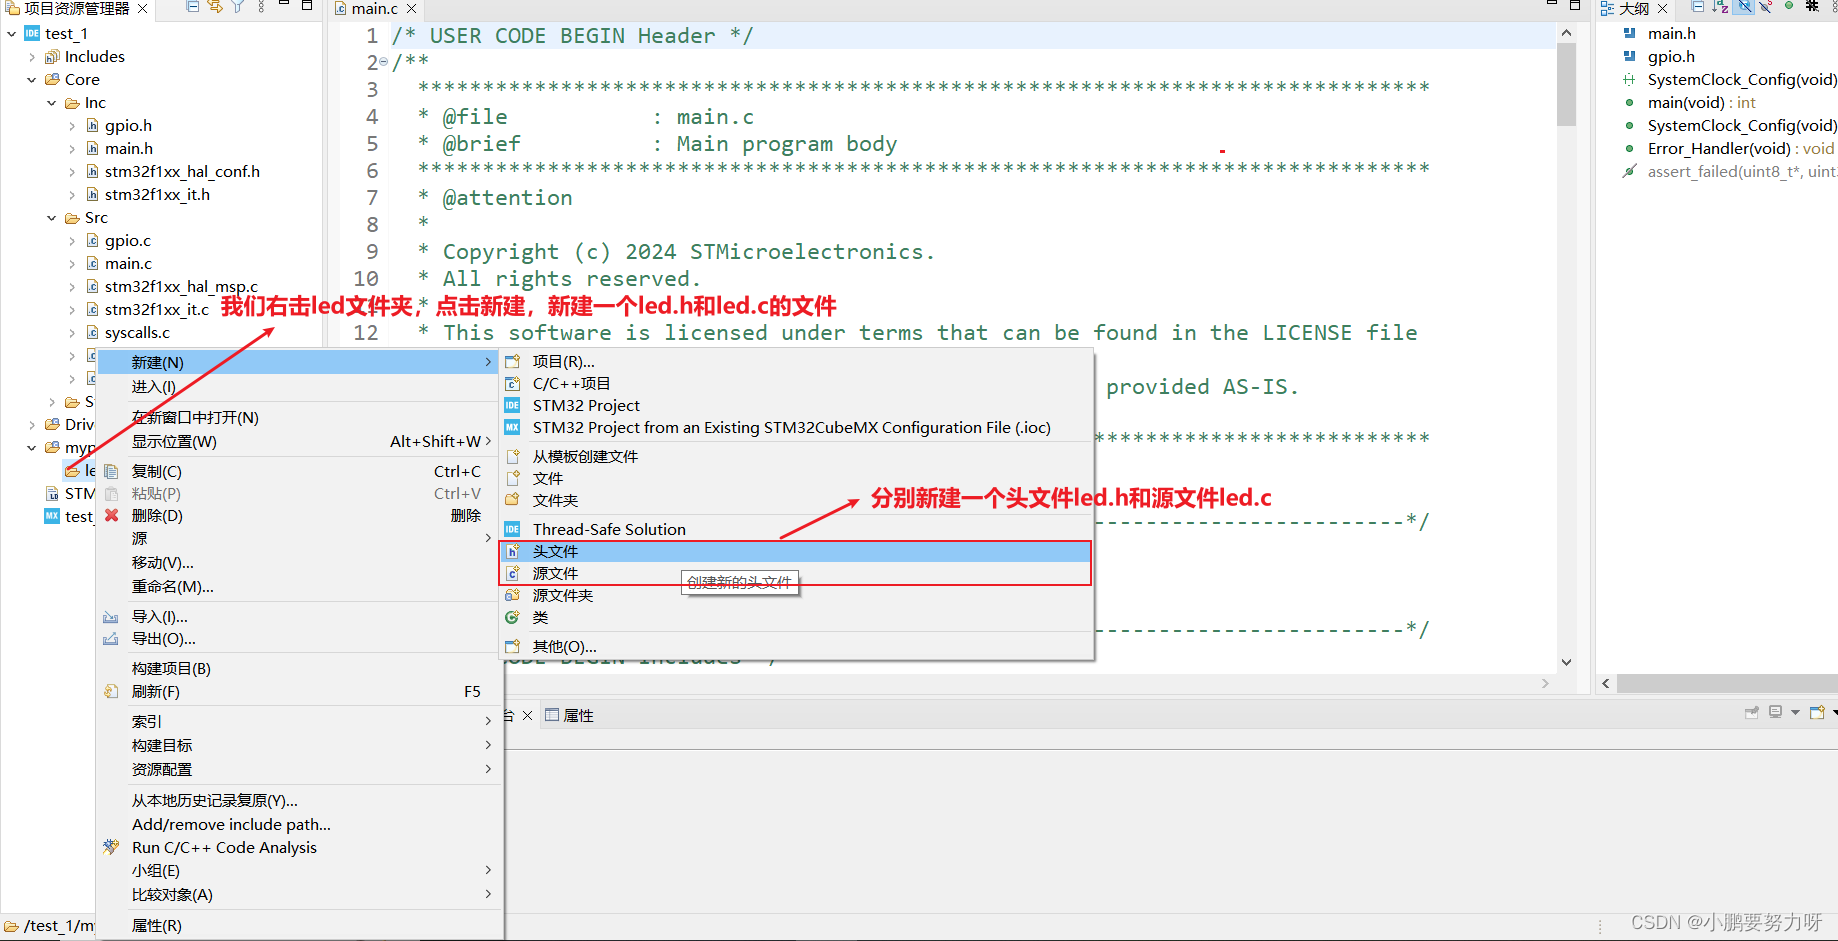Click the STM32 Project IDE icon in submenu
The width and height of the screenshot is (1838, 941).
coord(512,405)
